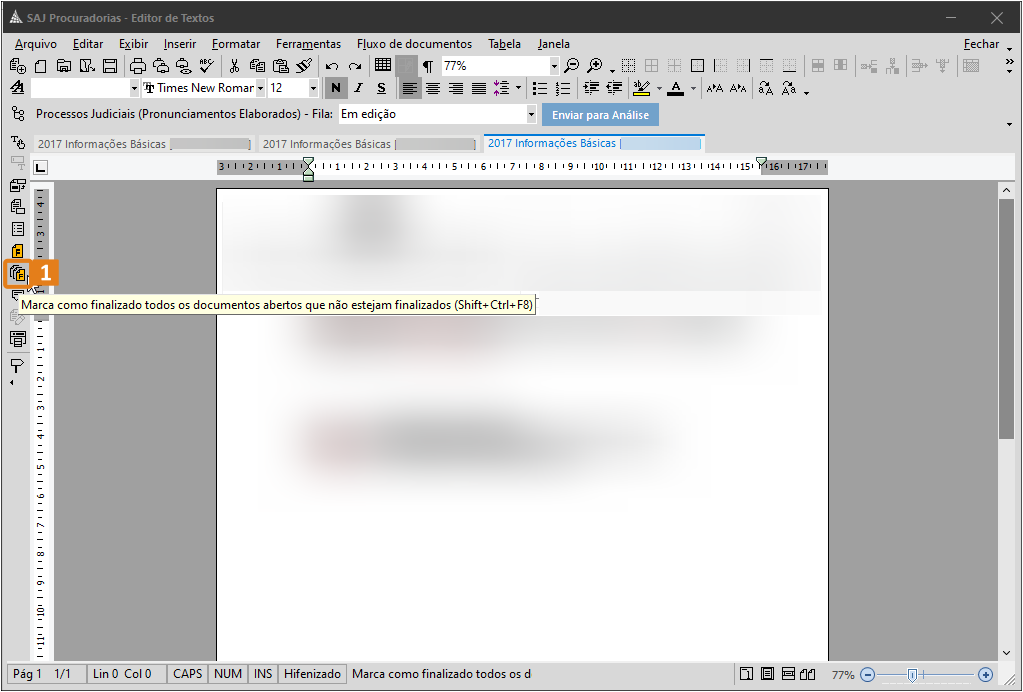
Task: Open the Fluxo de documentos menu
Action: [414, 44]
